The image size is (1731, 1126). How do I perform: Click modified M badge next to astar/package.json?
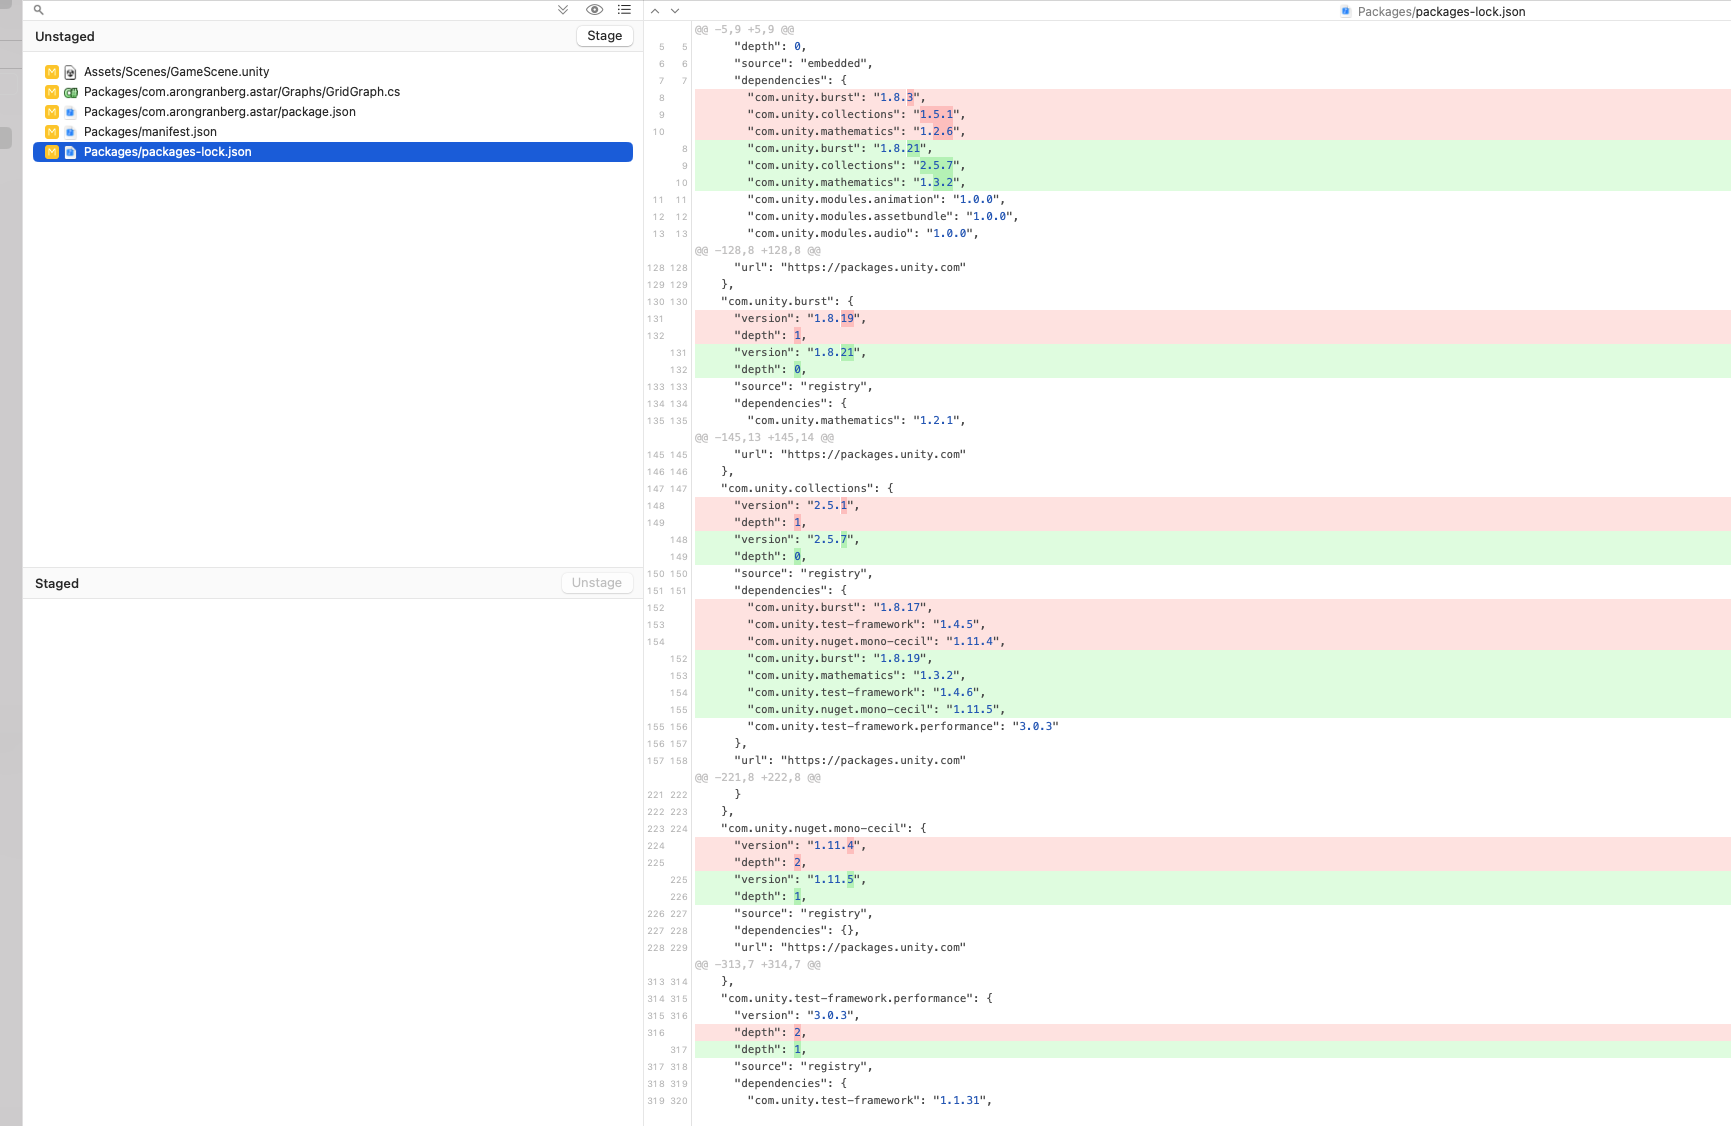52,112
